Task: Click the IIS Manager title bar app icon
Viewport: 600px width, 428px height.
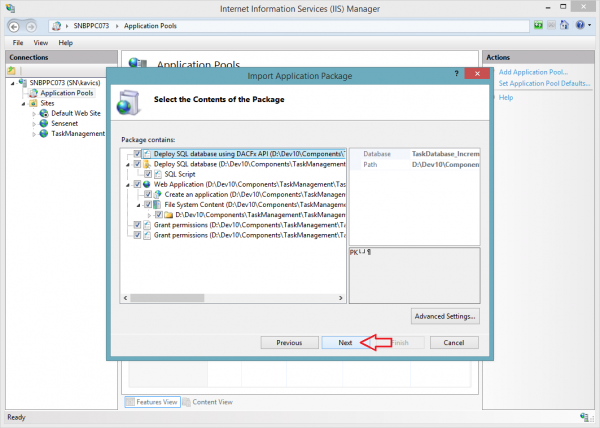Action: [11, 8]
